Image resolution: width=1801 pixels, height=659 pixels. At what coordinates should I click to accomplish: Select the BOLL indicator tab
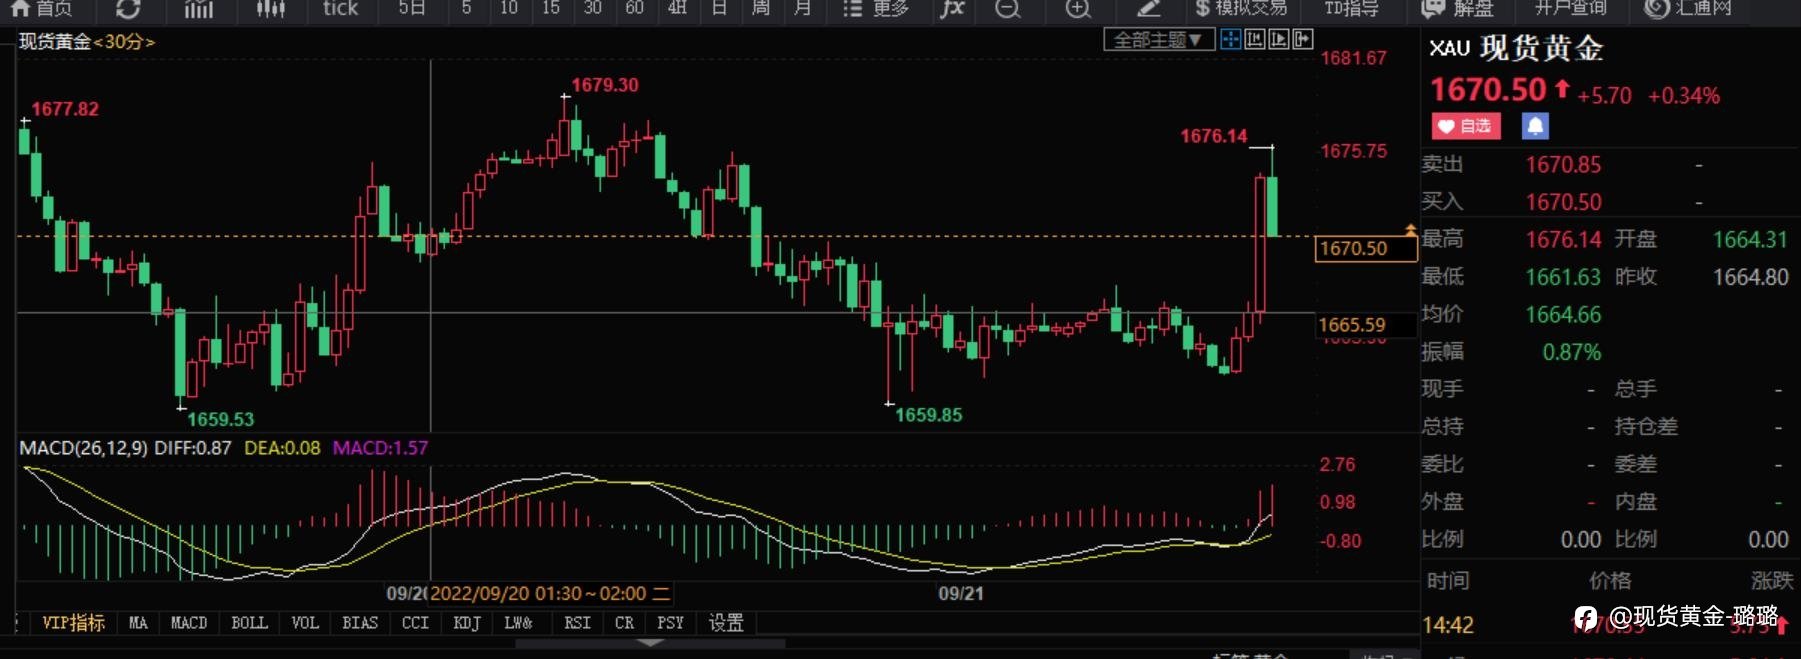tap(249, 623)
